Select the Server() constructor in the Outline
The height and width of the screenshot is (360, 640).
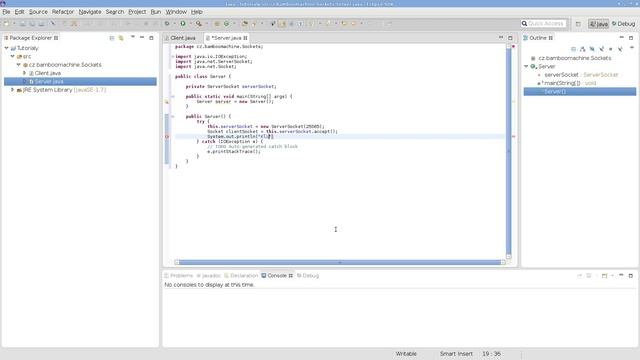580,91
